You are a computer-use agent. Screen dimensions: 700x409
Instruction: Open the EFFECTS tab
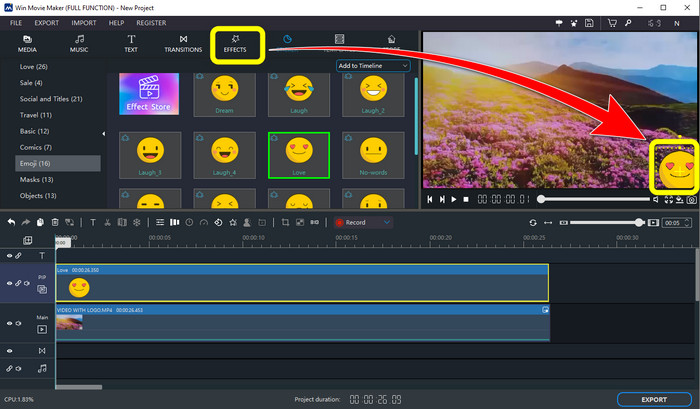237,43
